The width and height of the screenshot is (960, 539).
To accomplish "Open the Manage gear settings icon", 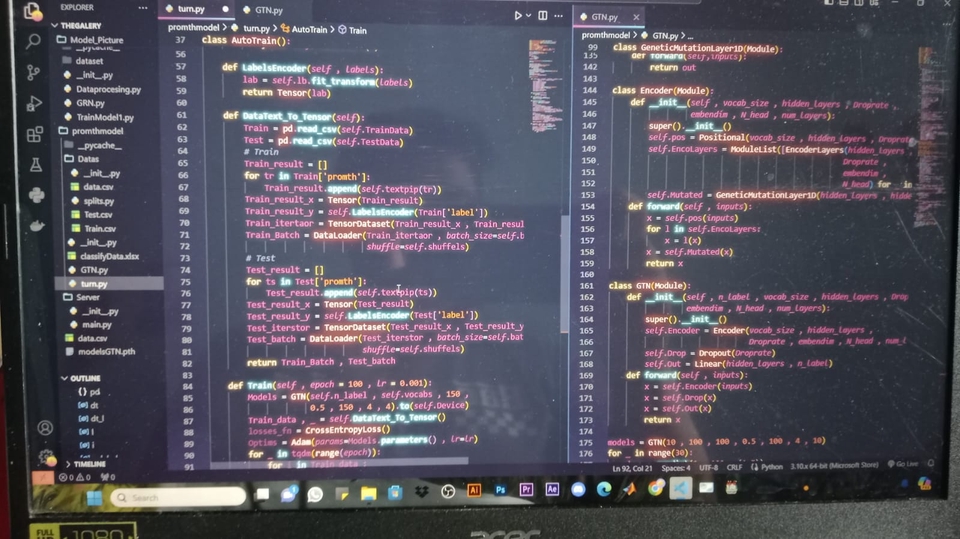I will click(x=46, y=457).
